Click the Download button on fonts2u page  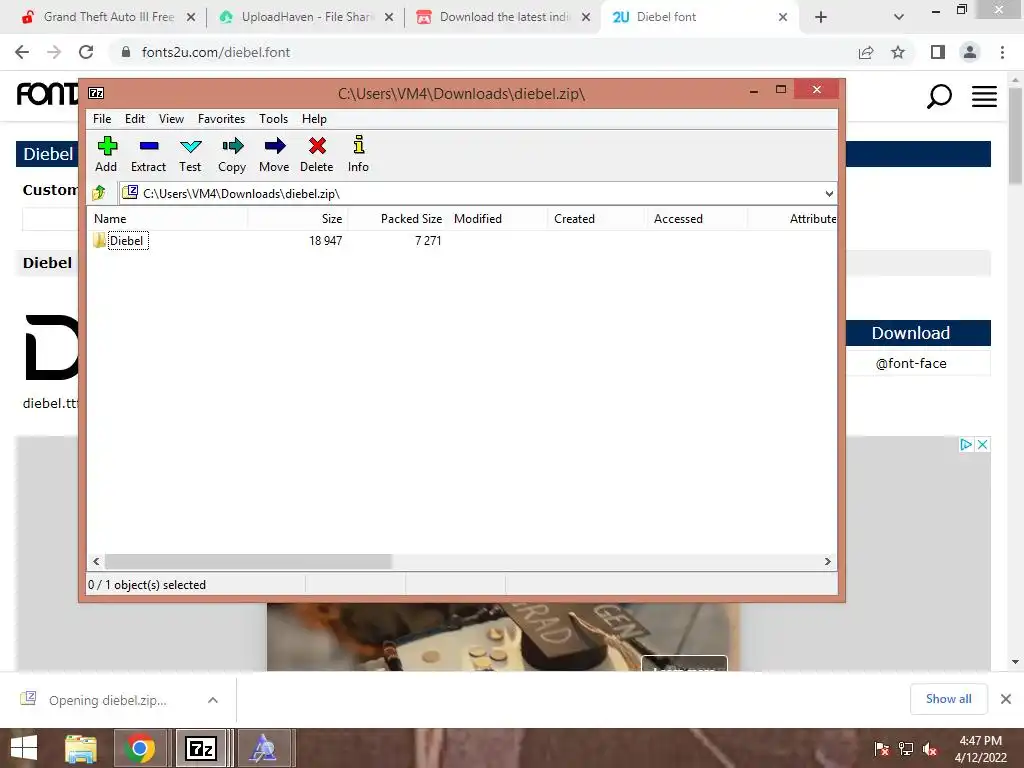coord(911,333)
